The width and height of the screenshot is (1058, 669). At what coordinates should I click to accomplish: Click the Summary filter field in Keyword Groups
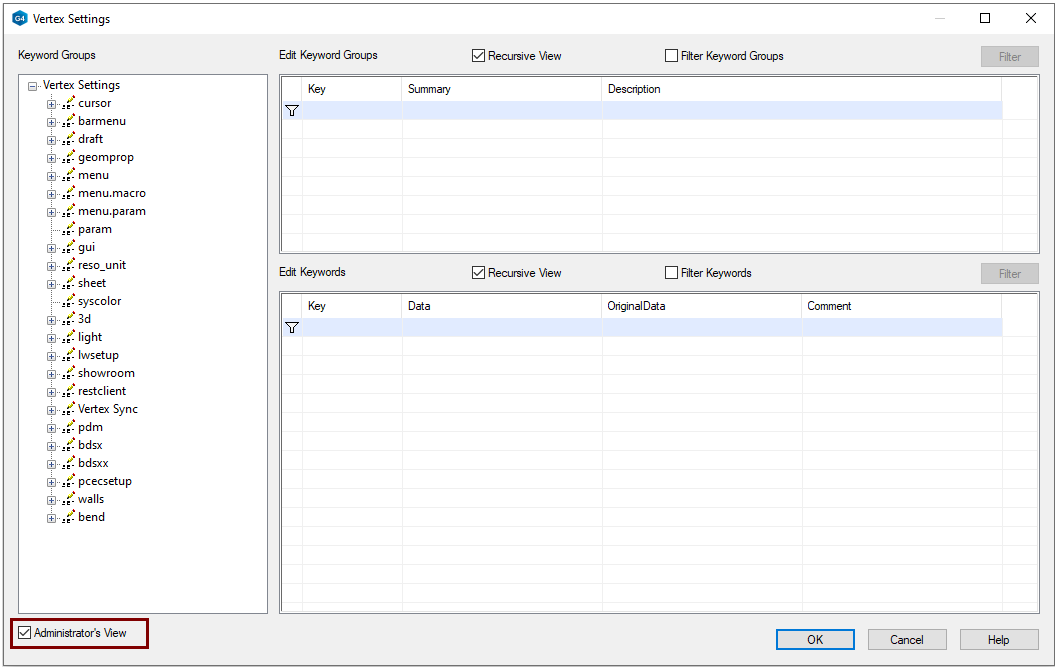(501, 111)
